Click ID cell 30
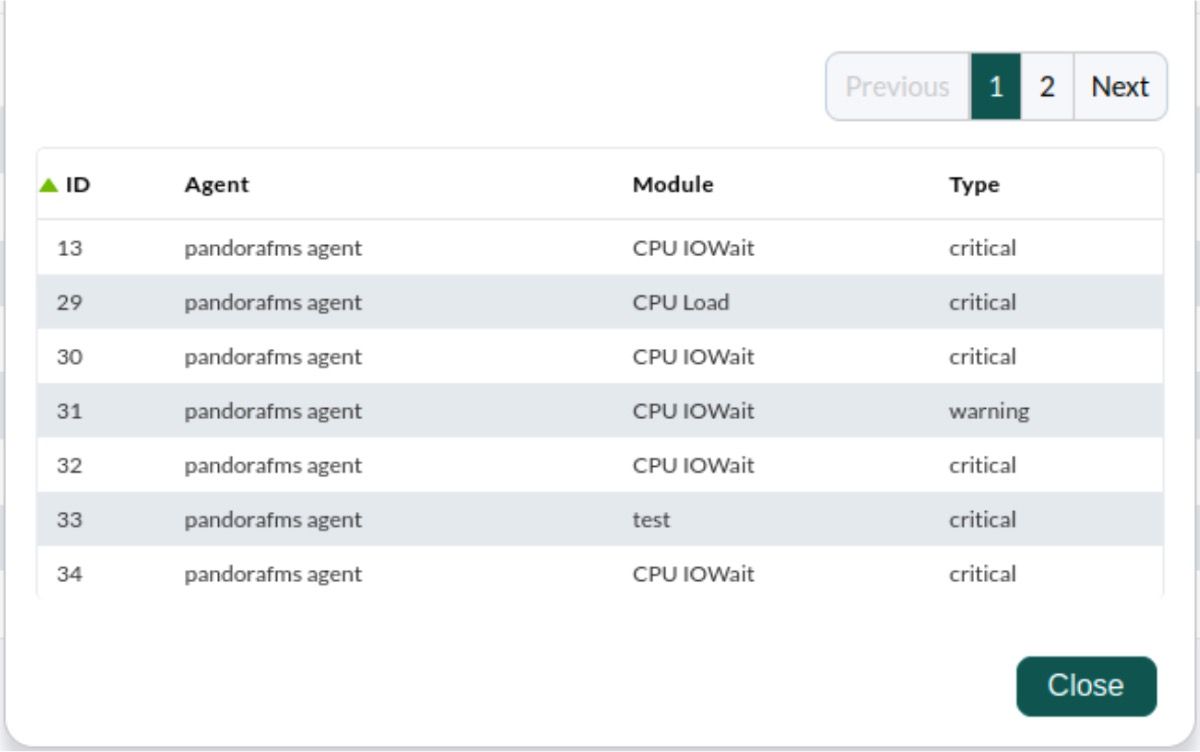The height and width of the screenshot is (752, 1200). [x=69, y=357]
